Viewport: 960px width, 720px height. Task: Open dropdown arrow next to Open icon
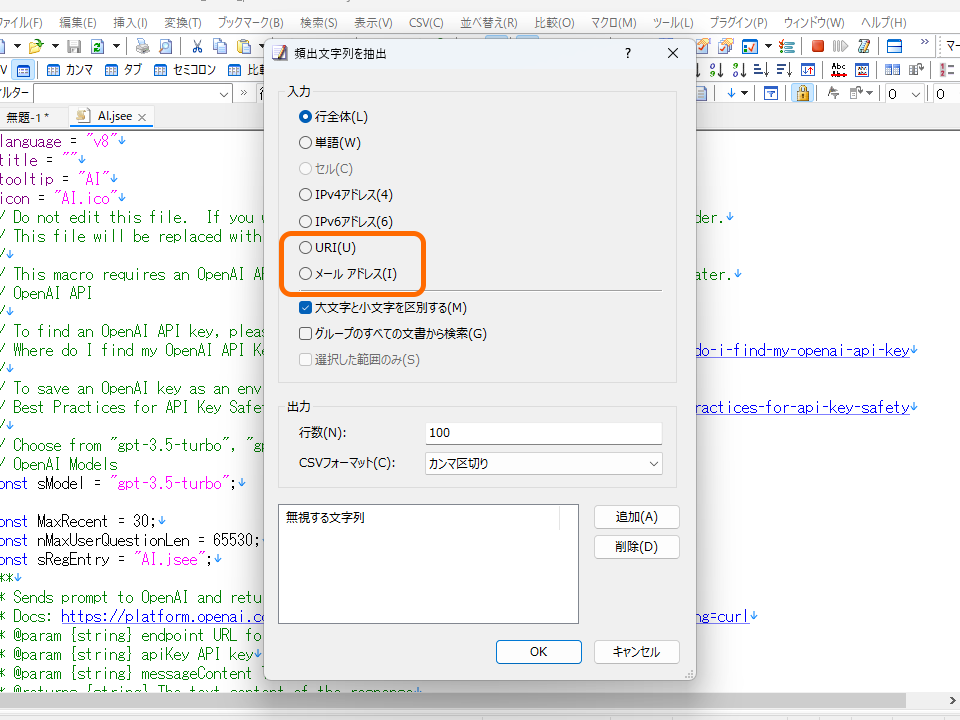(55, 46)
